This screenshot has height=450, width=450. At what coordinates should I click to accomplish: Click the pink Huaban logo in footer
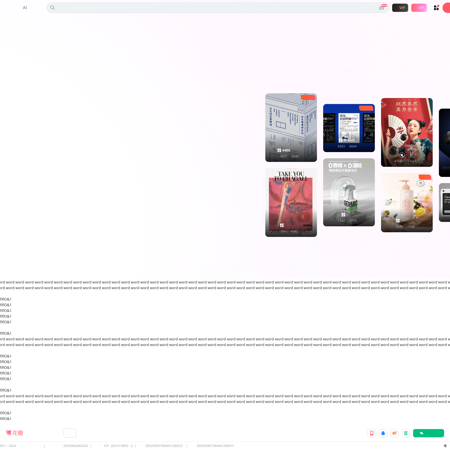click(14, 433)
